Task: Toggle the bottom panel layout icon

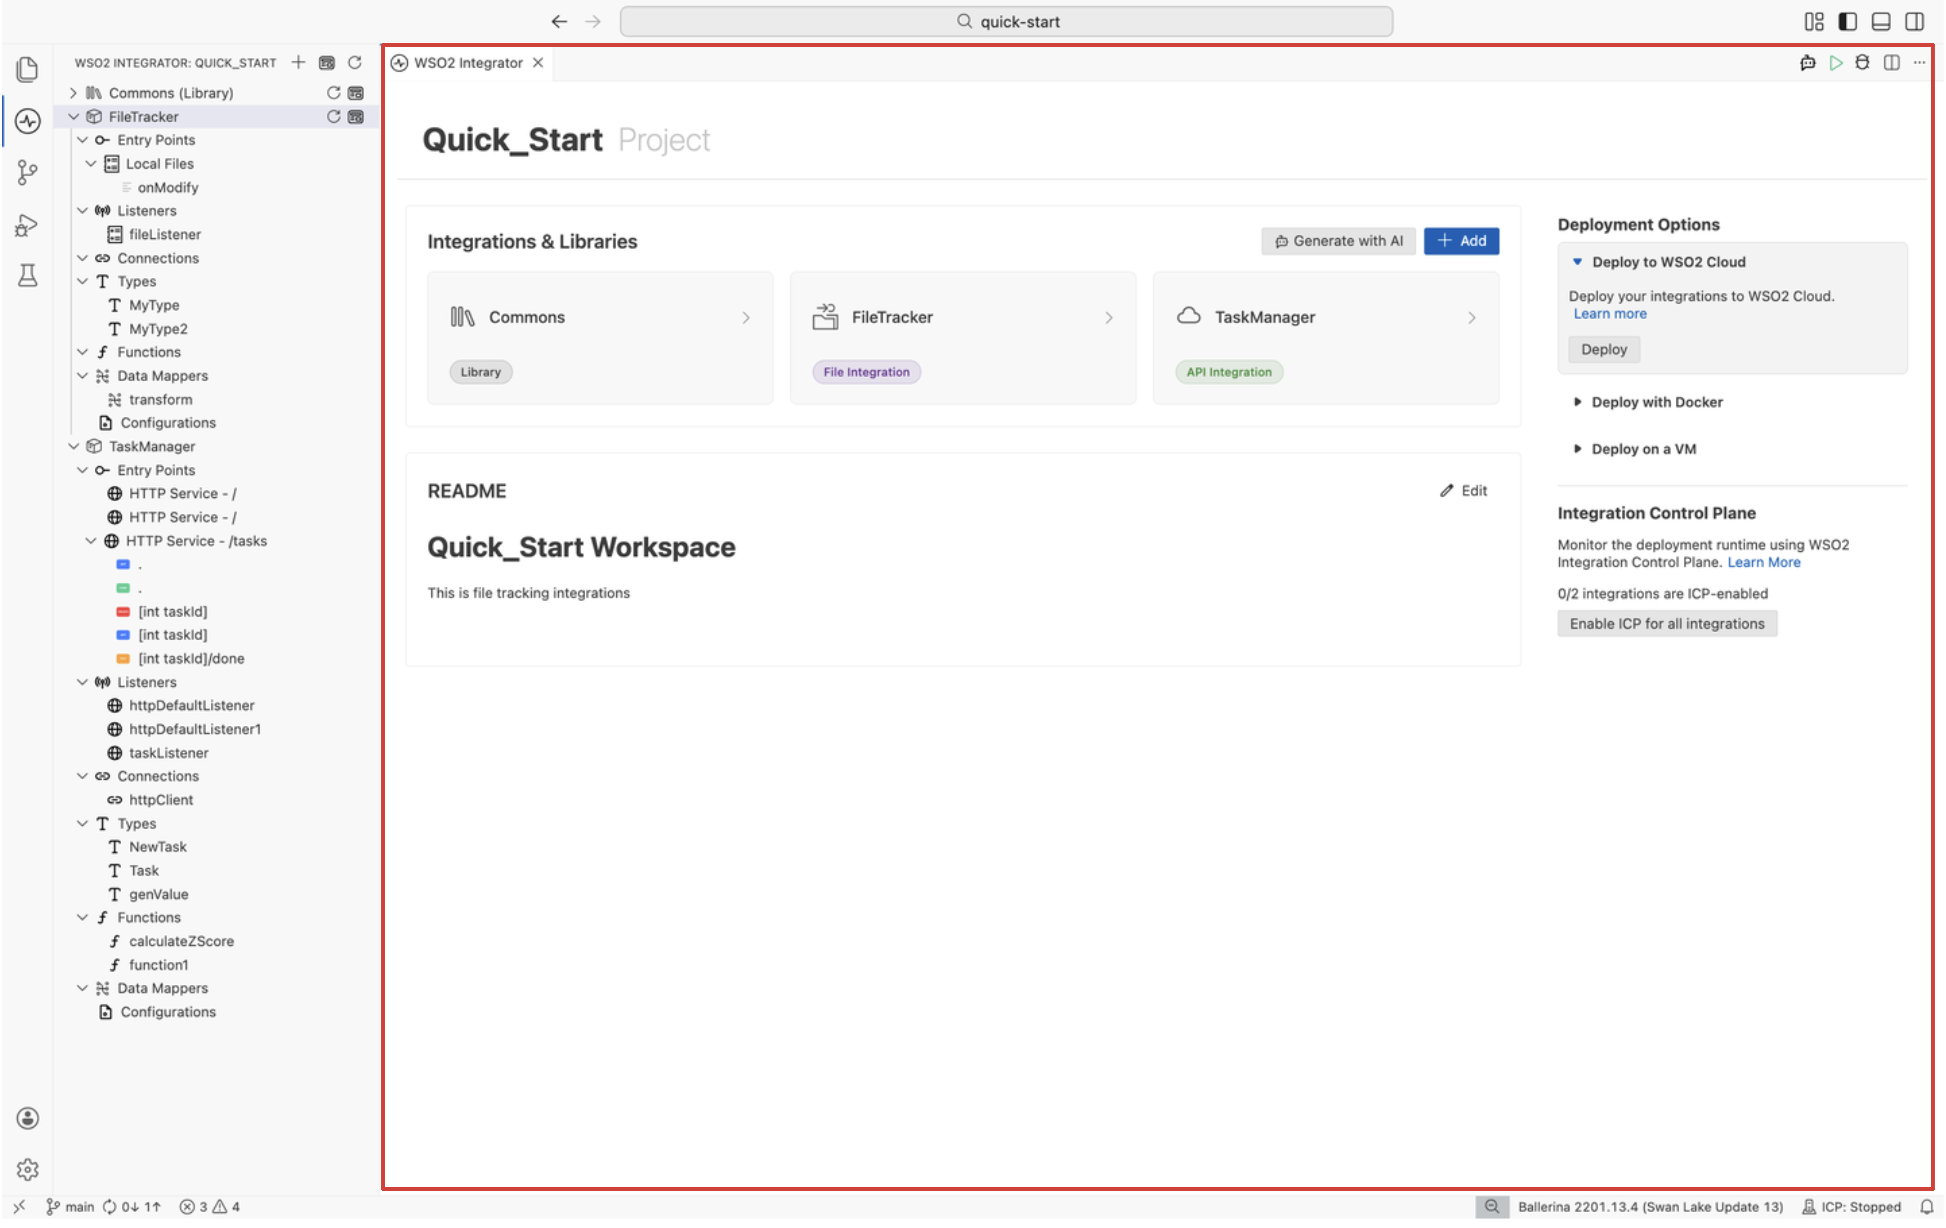Action: (1881, 21)
